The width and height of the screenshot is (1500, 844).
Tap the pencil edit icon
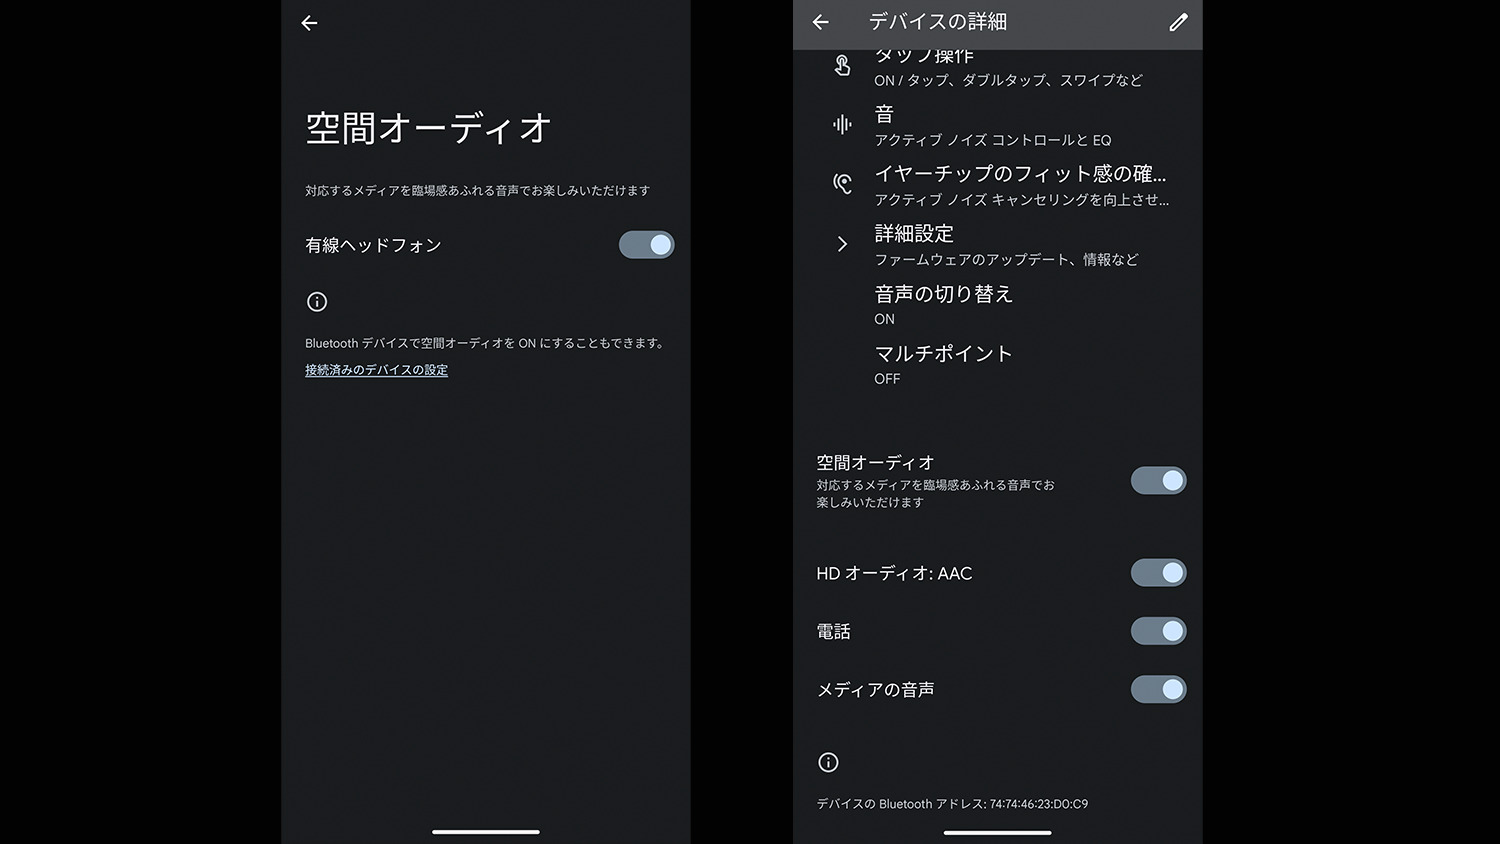(x=1178, y=22)
